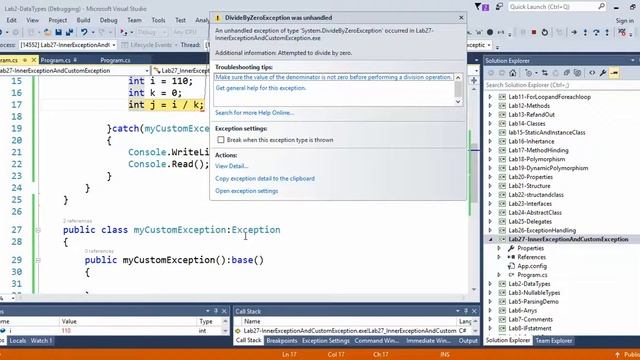Open the Build menu

83,20
